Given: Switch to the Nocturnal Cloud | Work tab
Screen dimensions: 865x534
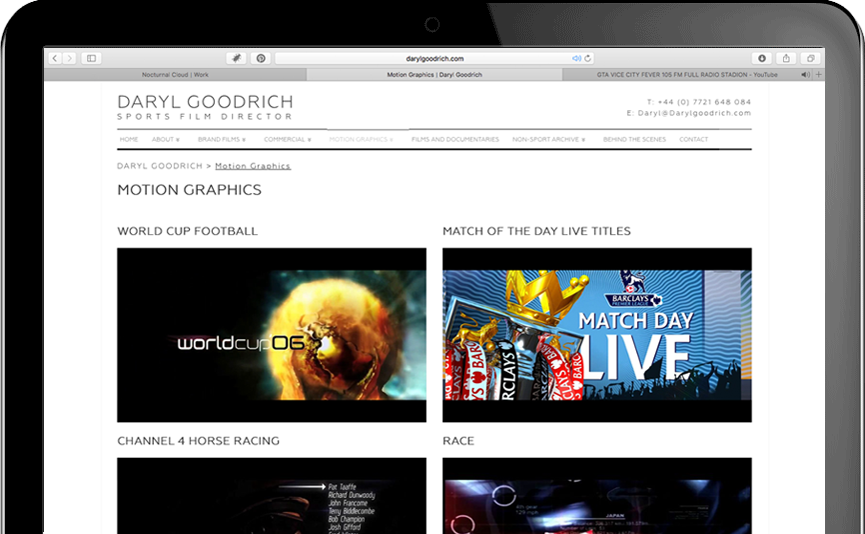Looking at the screenshot, I should pyautogui.click(x=175, y=74).
